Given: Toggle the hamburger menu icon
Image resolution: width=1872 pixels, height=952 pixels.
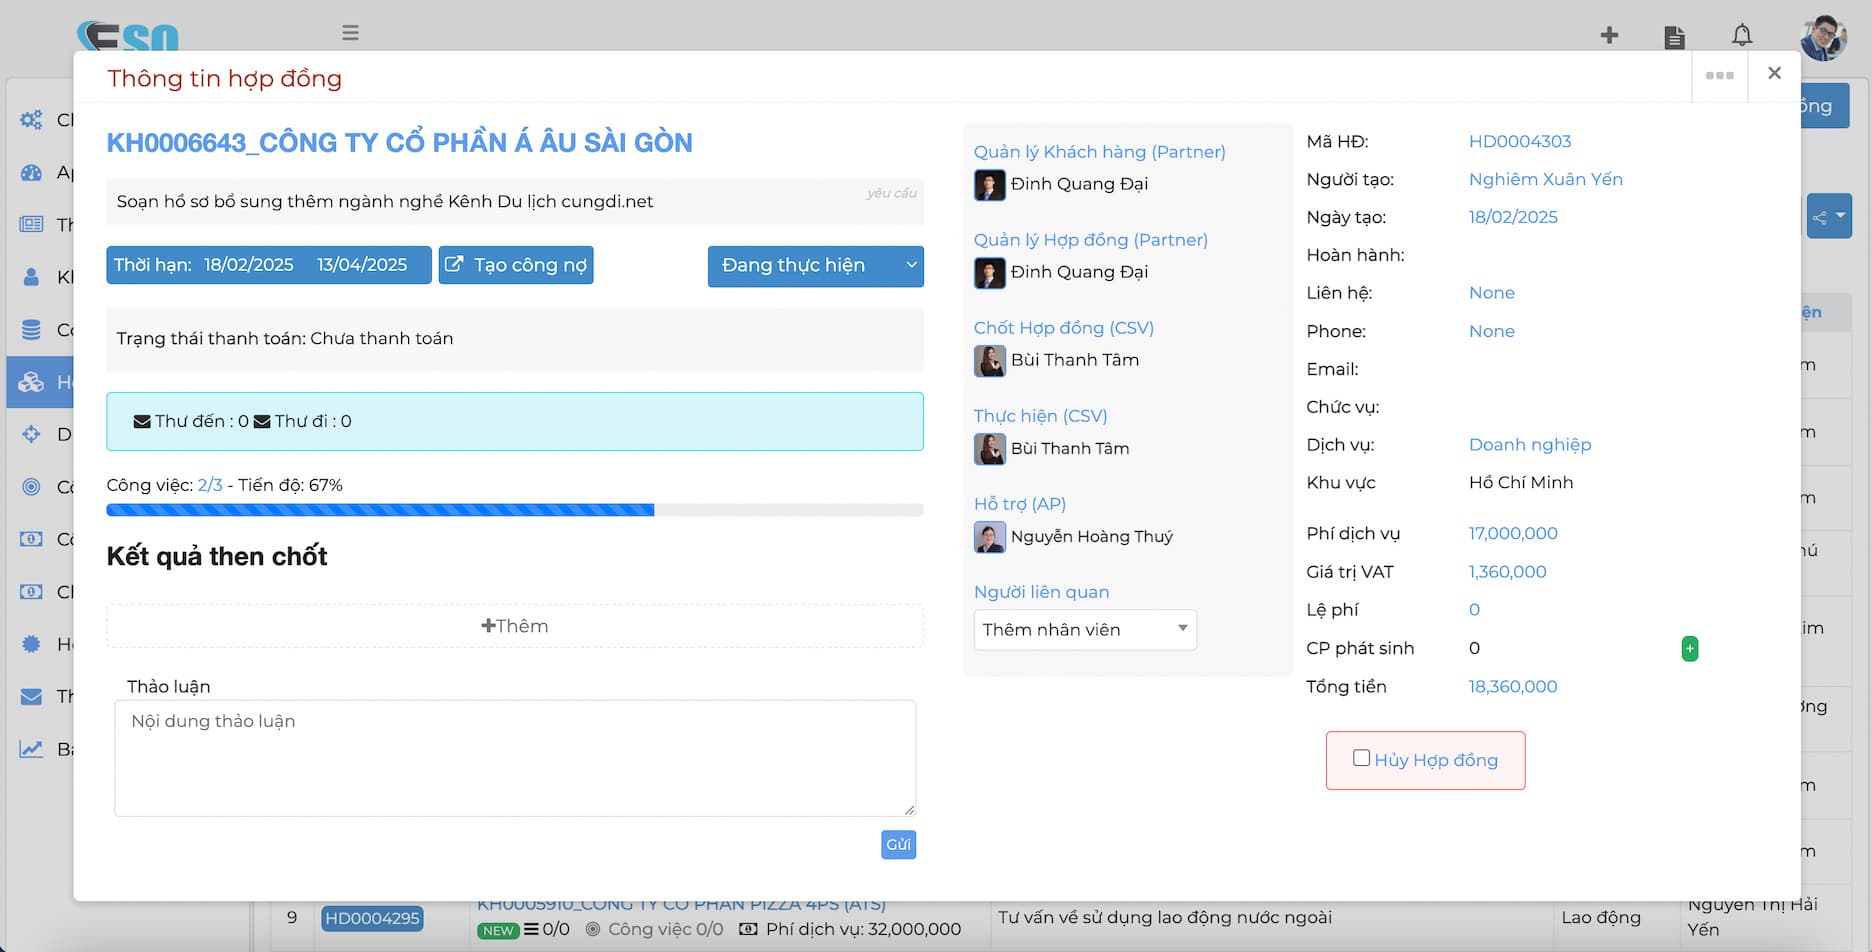Looking at the screenshot, I should click(x=350, y=33).
